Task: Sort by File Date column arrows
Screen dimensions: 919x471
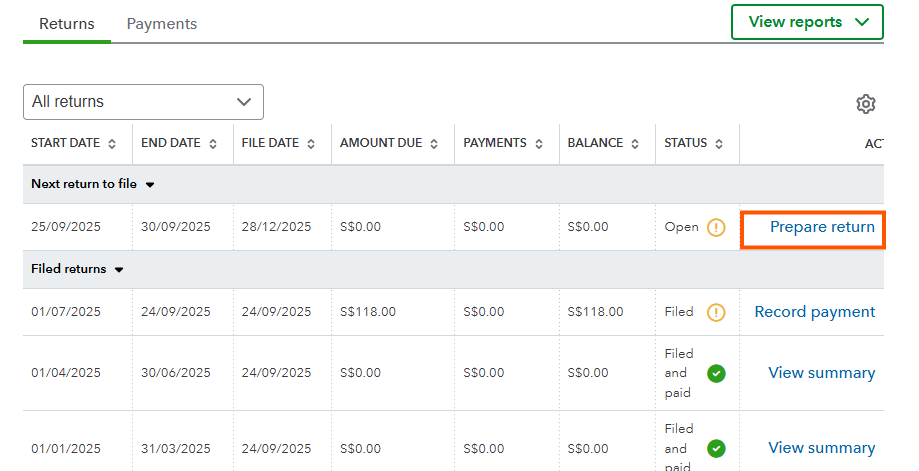Action: point(310,144)
